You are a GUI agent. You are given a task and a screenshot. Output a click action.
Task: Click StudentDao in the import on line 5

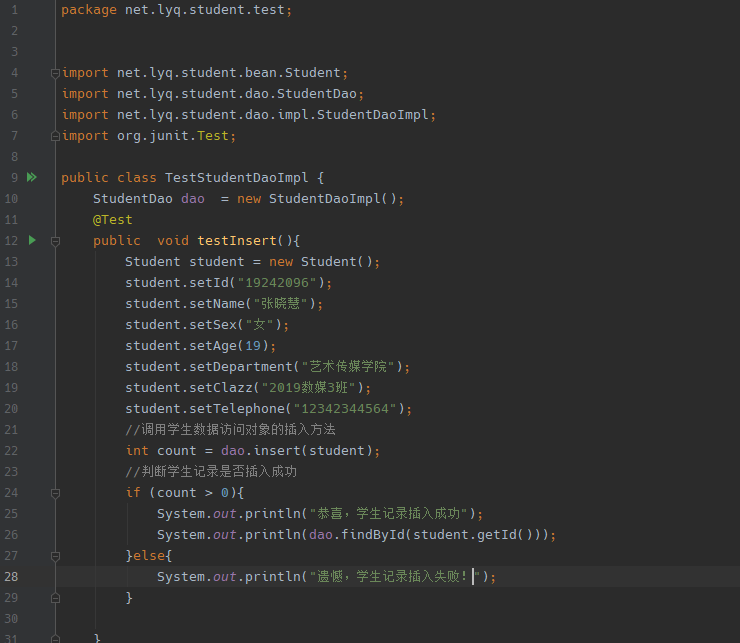coord(317,93)
